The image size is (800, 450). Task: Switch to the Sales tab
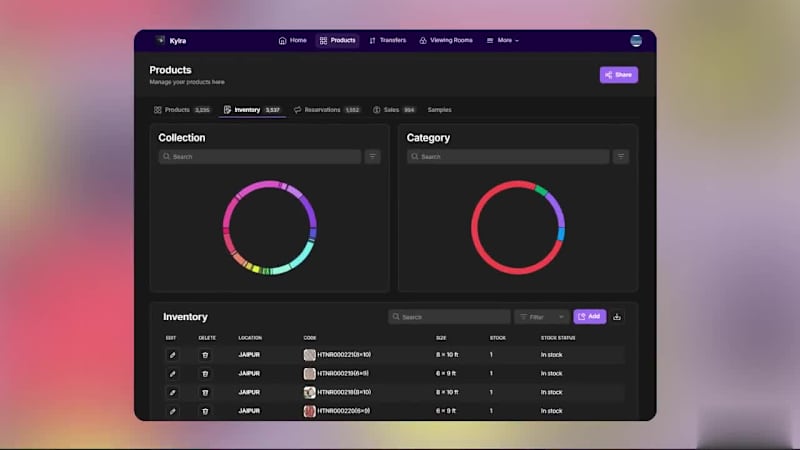[394, 110]
